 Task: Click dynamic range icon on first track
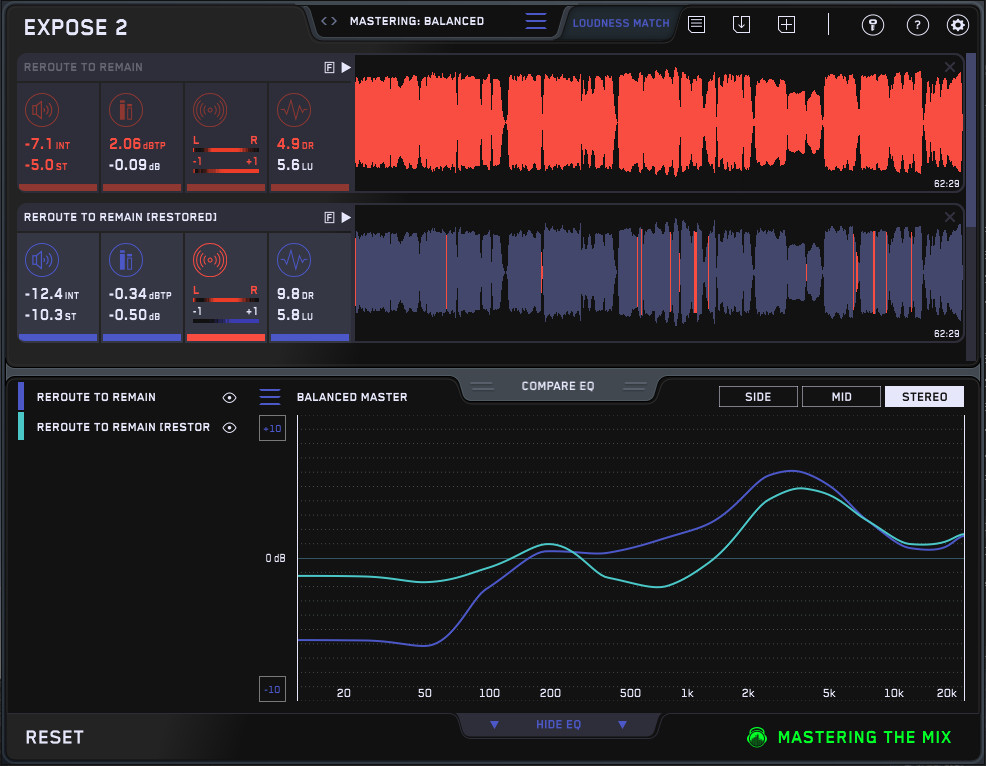click(x=293, y=110)
